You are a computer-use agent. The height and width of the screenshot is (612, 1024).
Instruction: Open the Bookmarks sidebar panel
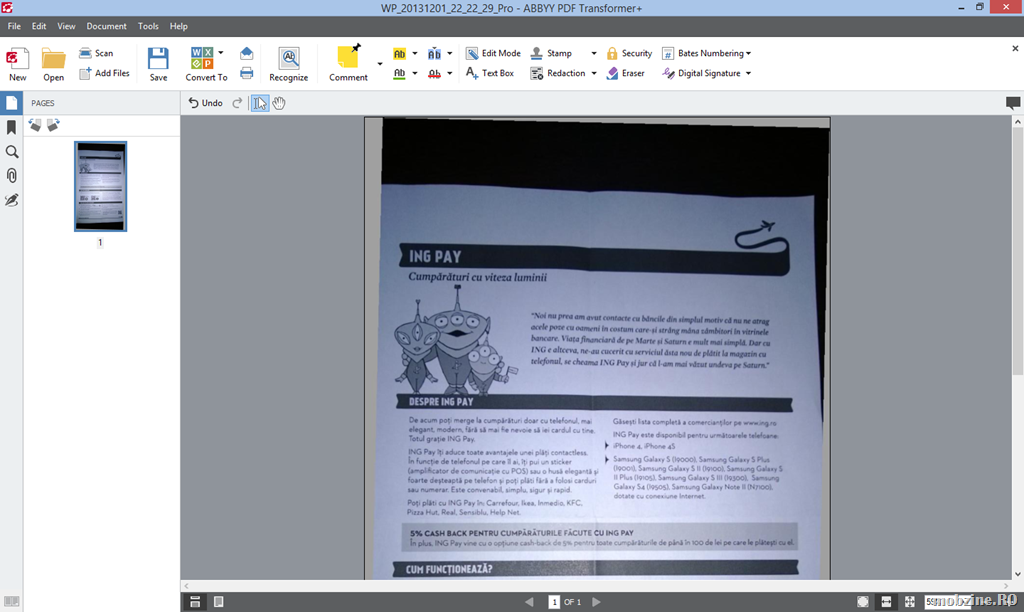[x=11, y=127]
